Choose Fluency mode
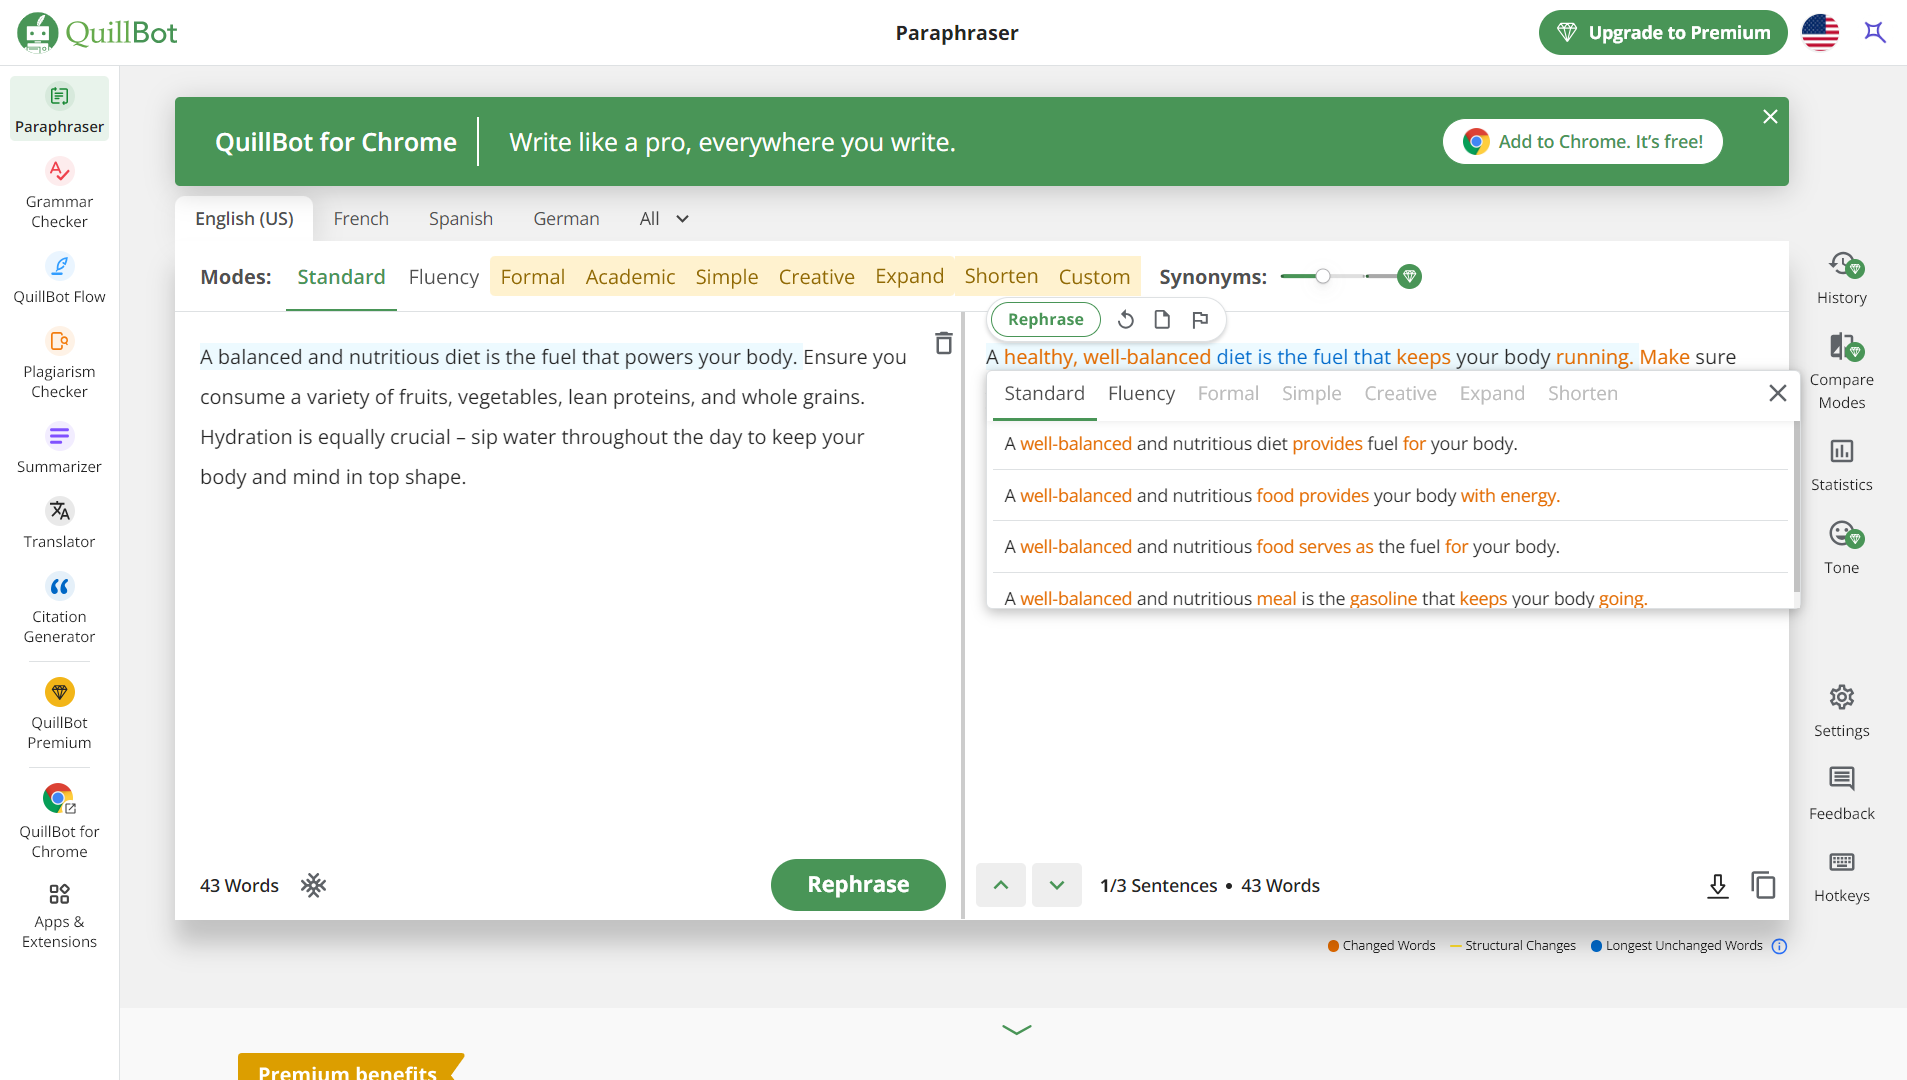Image resolution: width=1907 pixels, height=1080 pixels. (x=444, y=276)
